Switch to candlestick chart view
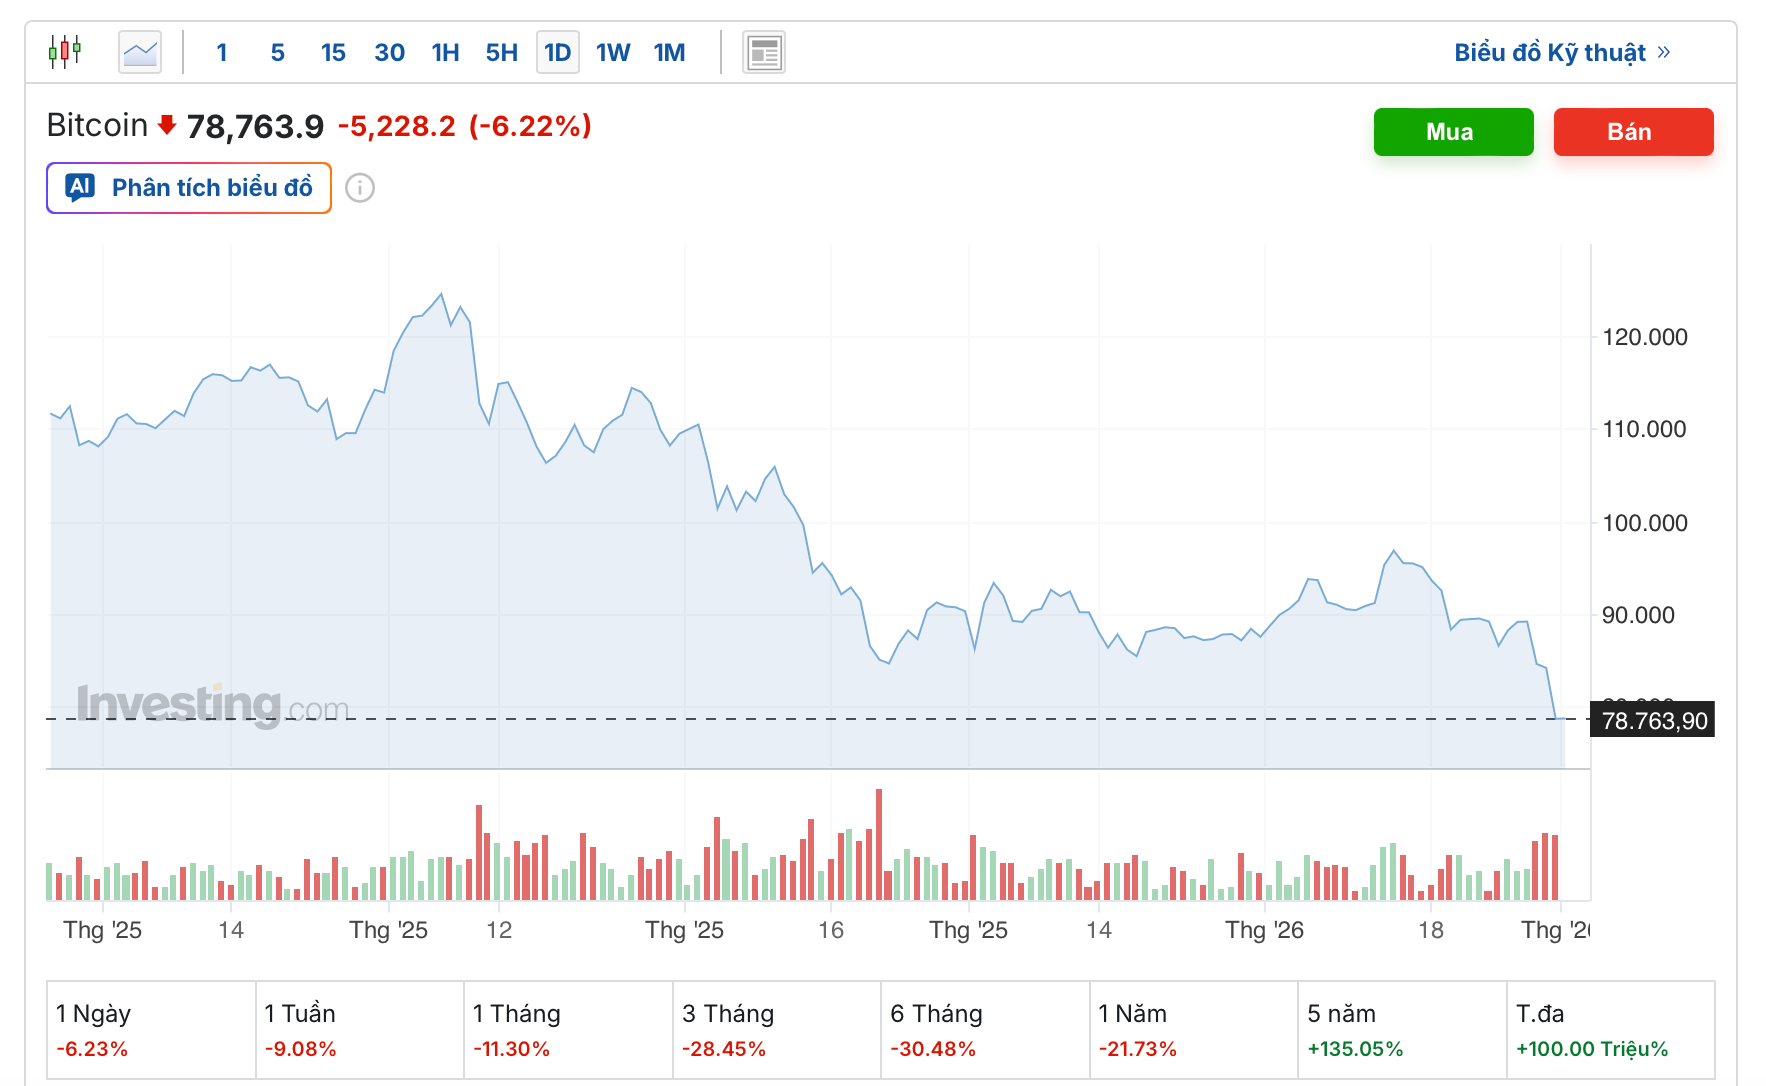Image resolution: width=1766 pixels, height=1086 pixels. (x=65, y=51)
